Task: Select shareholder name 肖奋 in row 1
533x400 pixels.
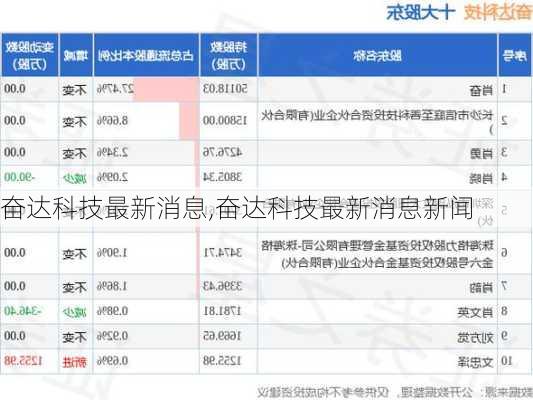Action: (481, 90)
